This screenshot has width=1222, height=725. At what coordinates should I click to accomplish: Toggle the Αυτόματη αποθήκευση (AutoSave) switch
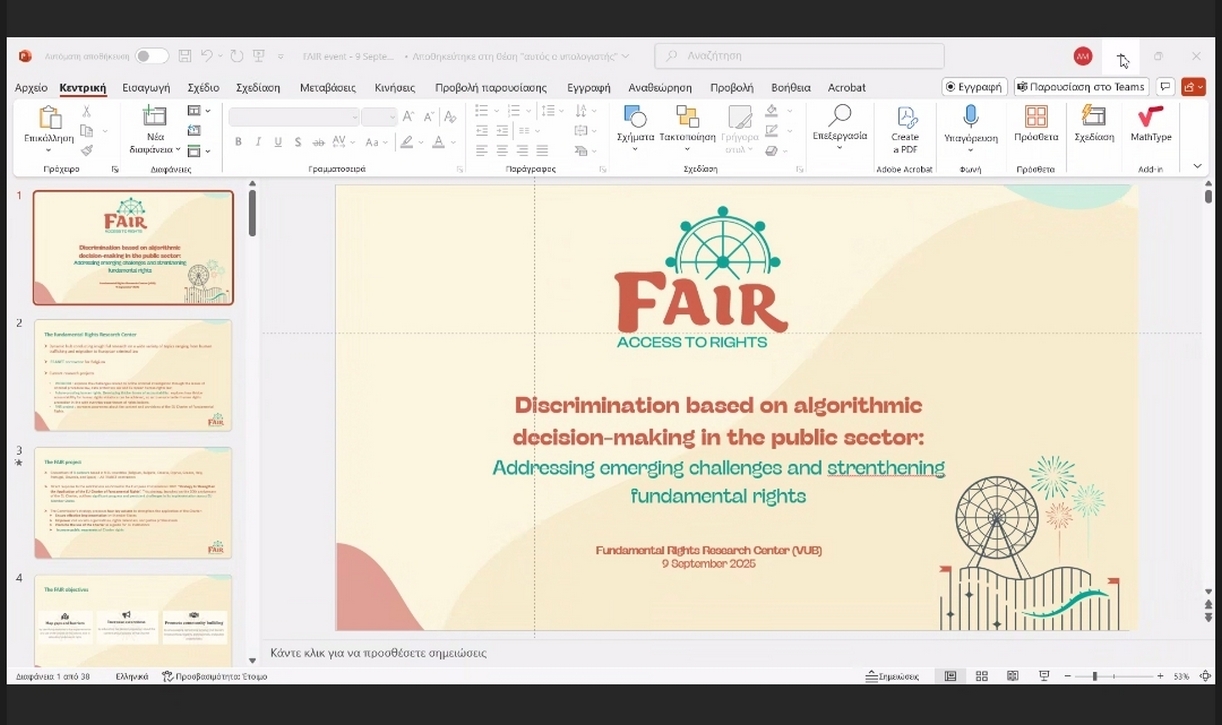pos(152,56)
